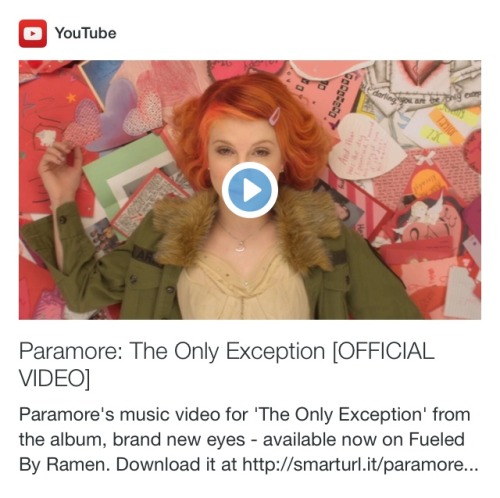The image size is (500, 498).
Task: Click the word 'Paramore:' starting the title
Action: (71, 351)
